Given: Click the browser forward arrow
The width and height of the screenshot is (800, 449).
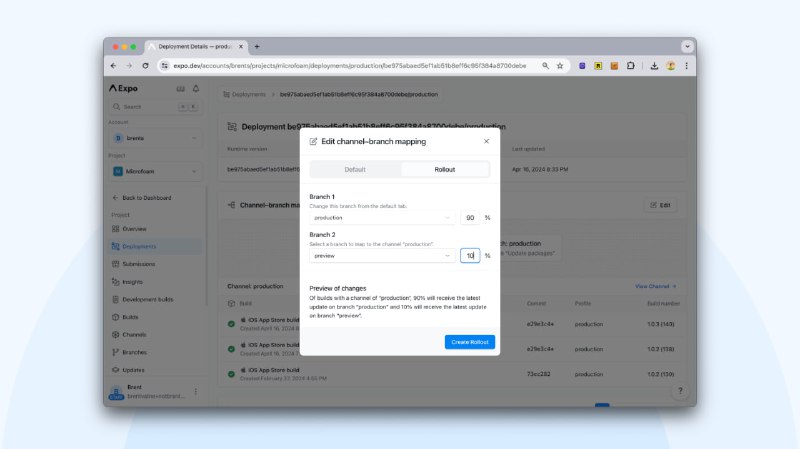Looking at the screenshot, I should 129,66.
